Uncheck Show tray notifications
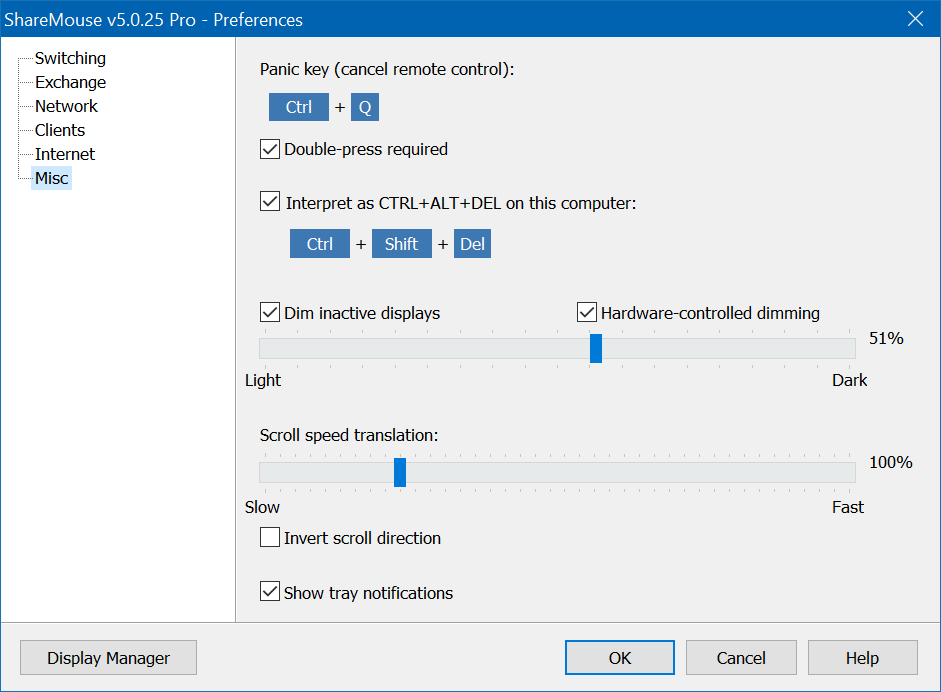This screenshot has width=941, height=692. point(269,592)
